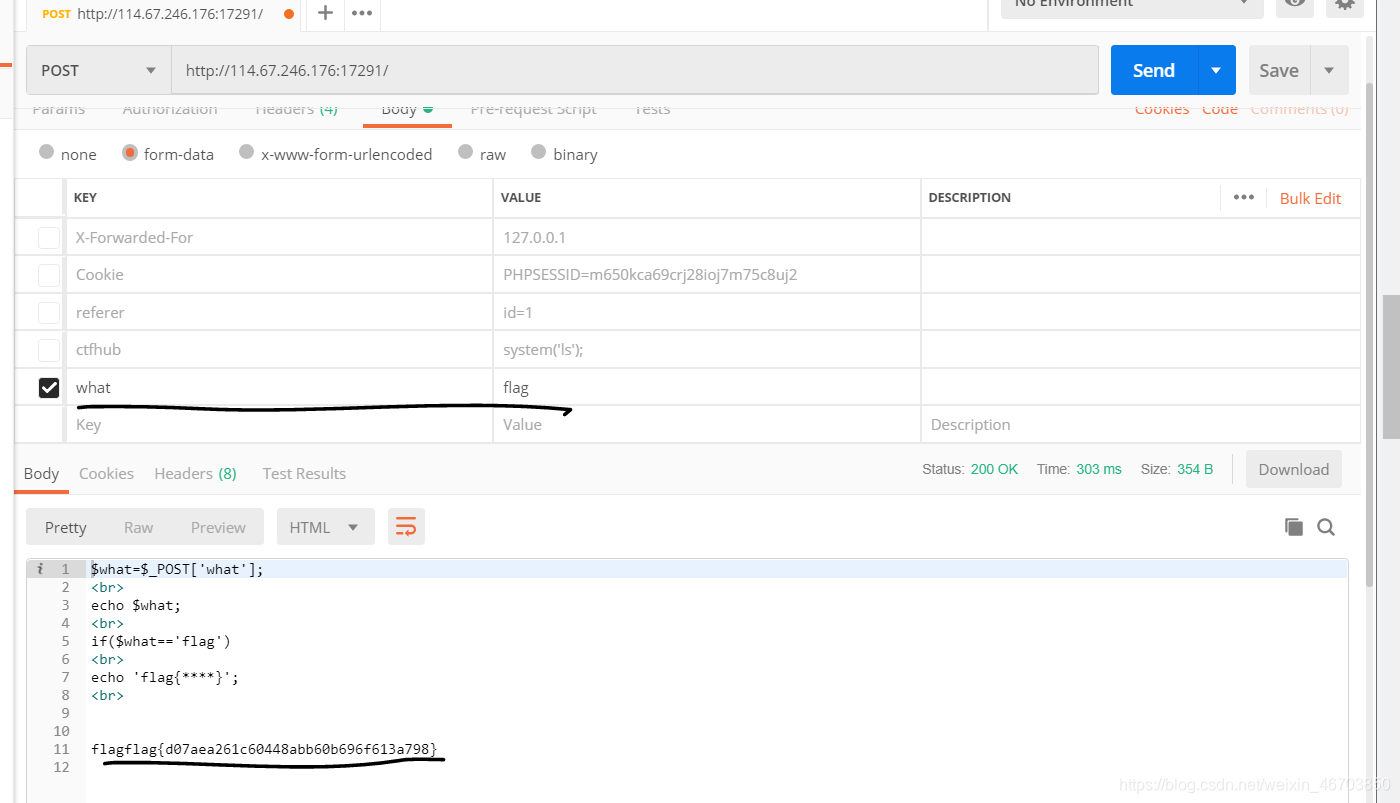Switch to the Headers (4) request tab
Screen dimensions: 1400x803
pyautogui.click(x=296, y=109)
